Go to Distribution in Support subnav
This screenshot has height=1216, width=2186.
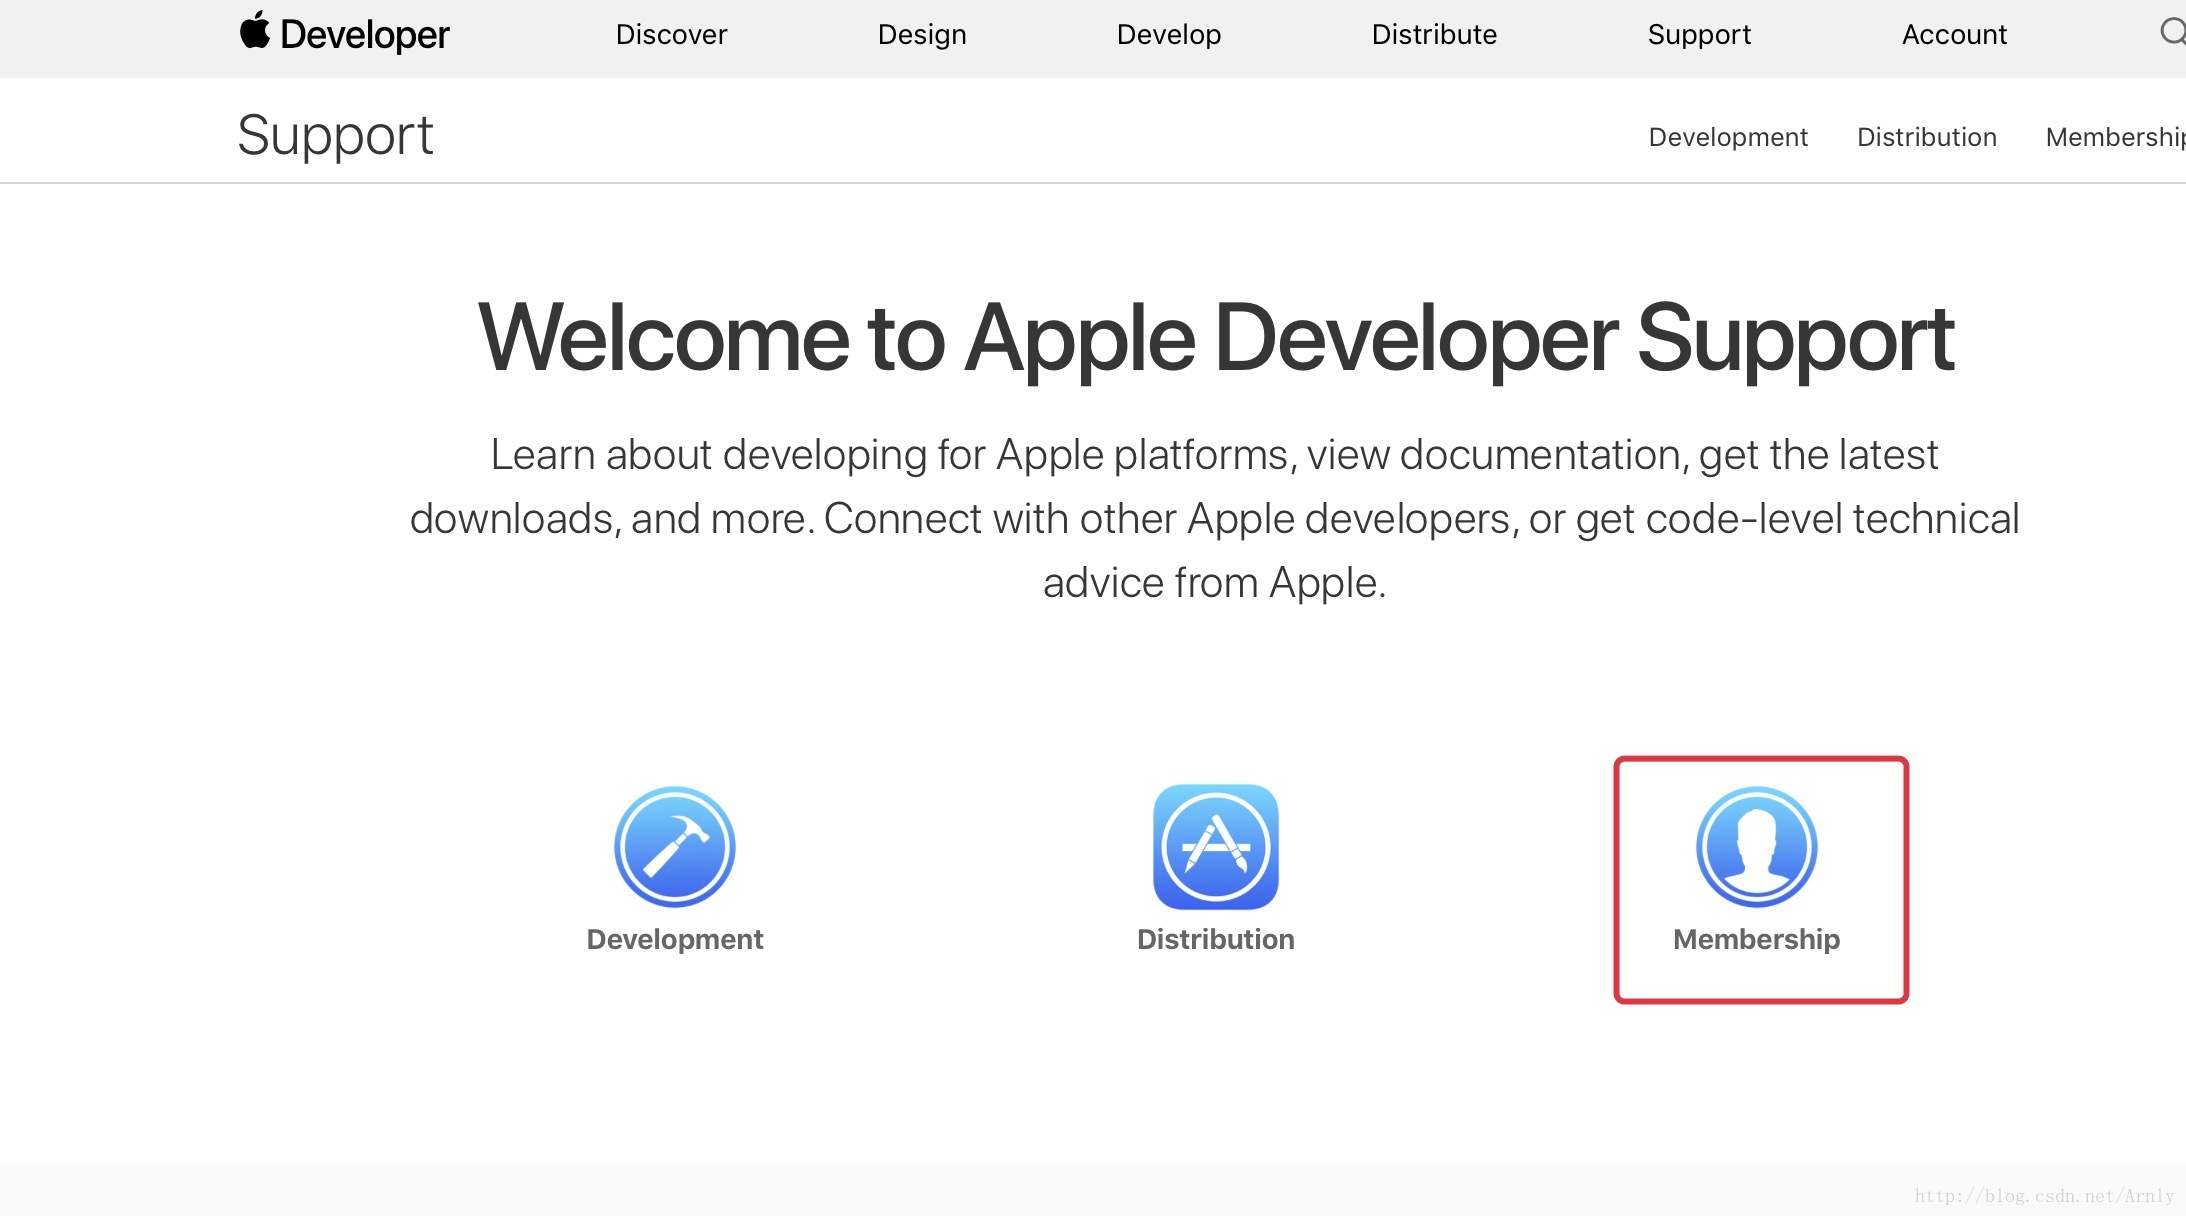point(1926,137)
